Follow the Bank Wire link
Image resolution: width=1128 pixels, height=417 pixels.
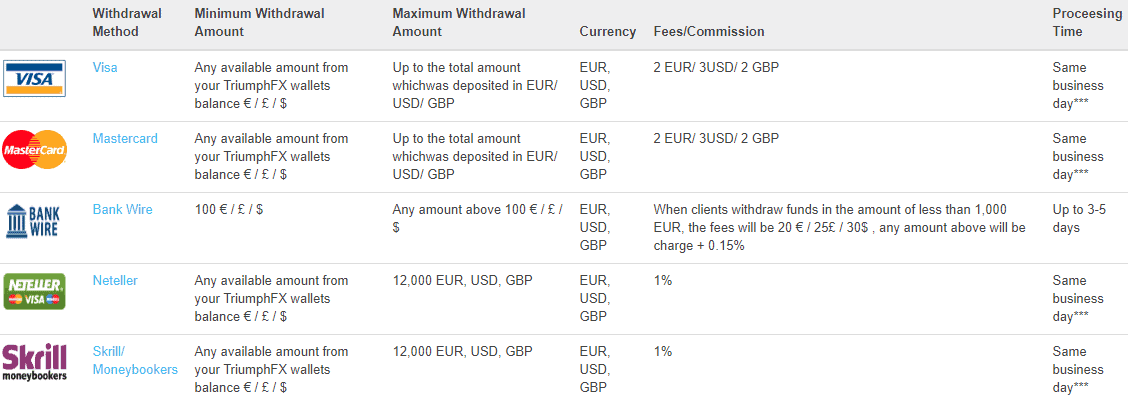pyautogui.click(x=122, y=210)
